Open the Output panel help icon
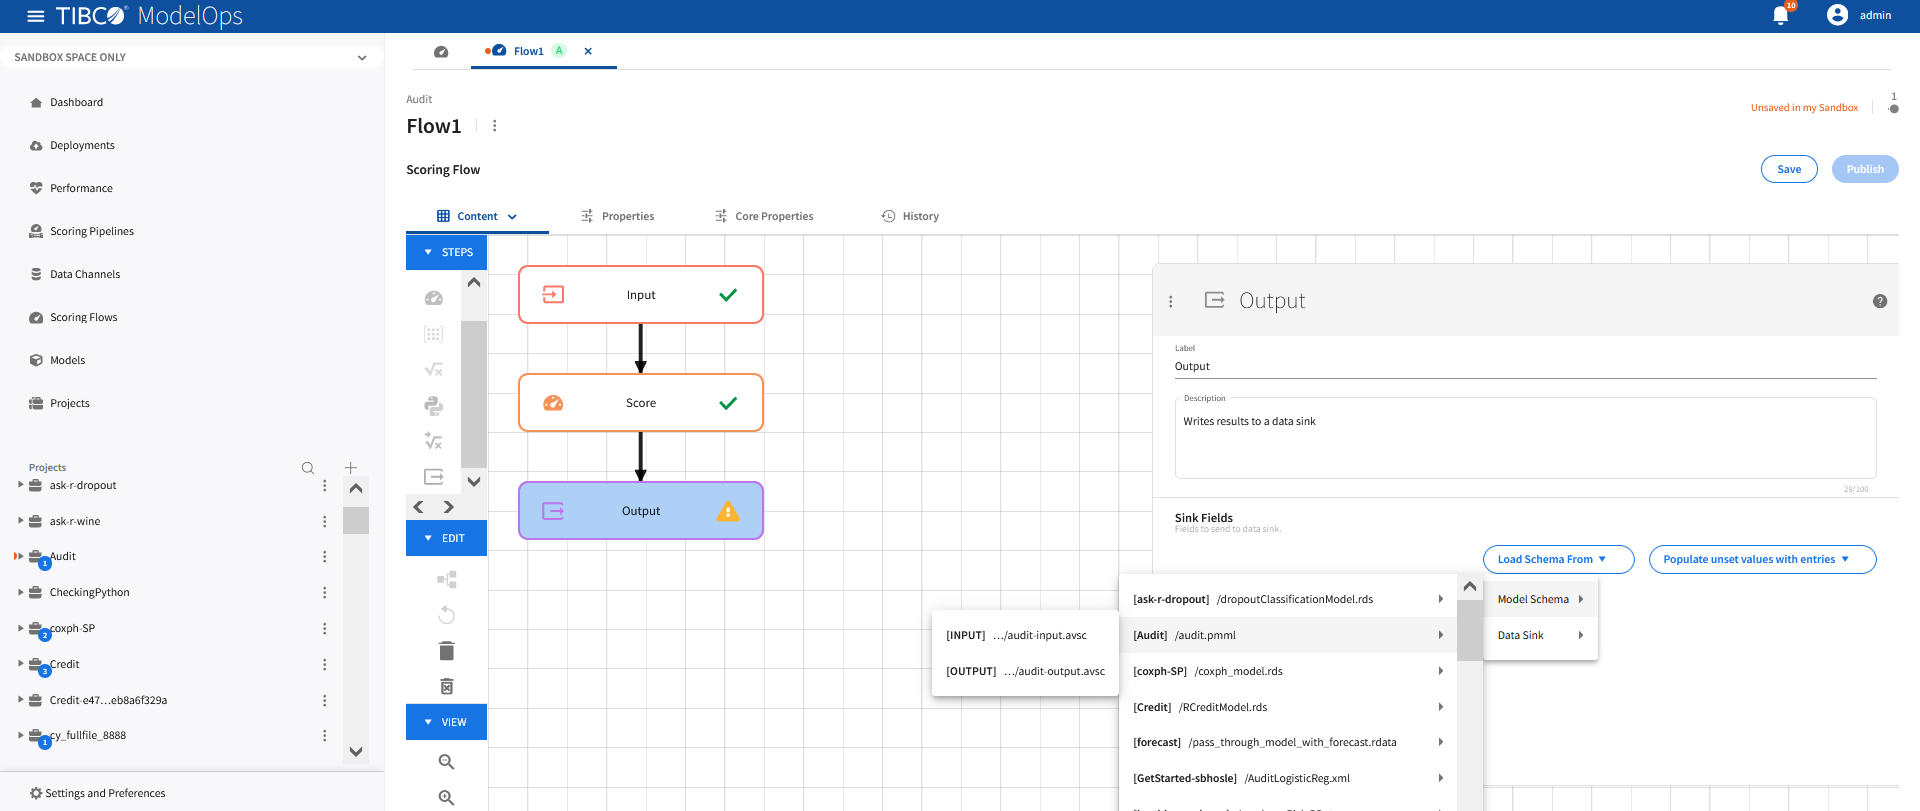 point(1880,301)
